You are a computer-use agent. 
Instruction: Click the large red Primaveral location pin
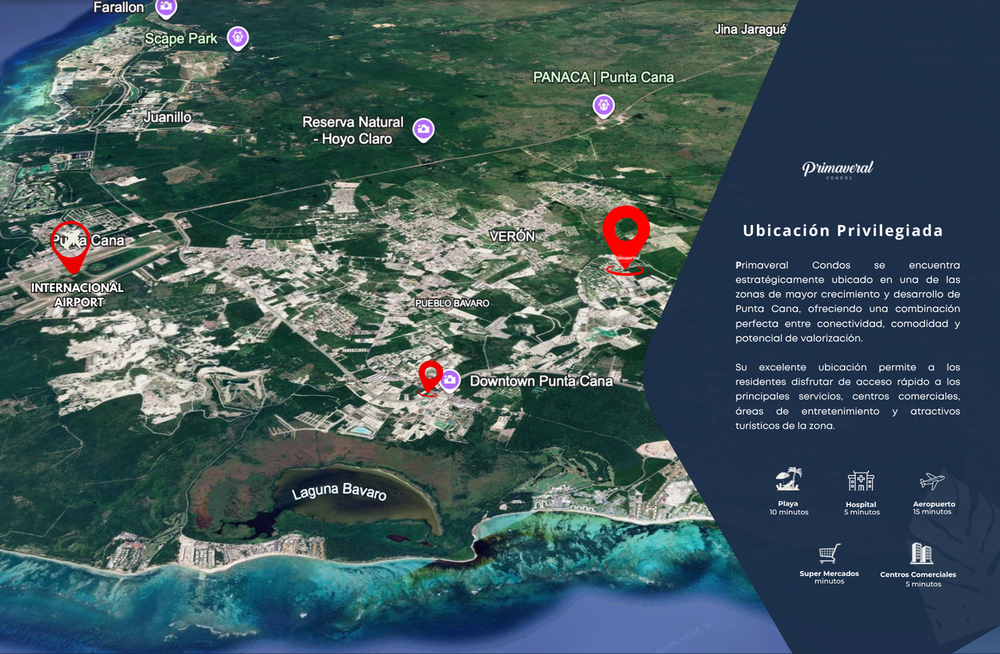(x=626, y=239)
